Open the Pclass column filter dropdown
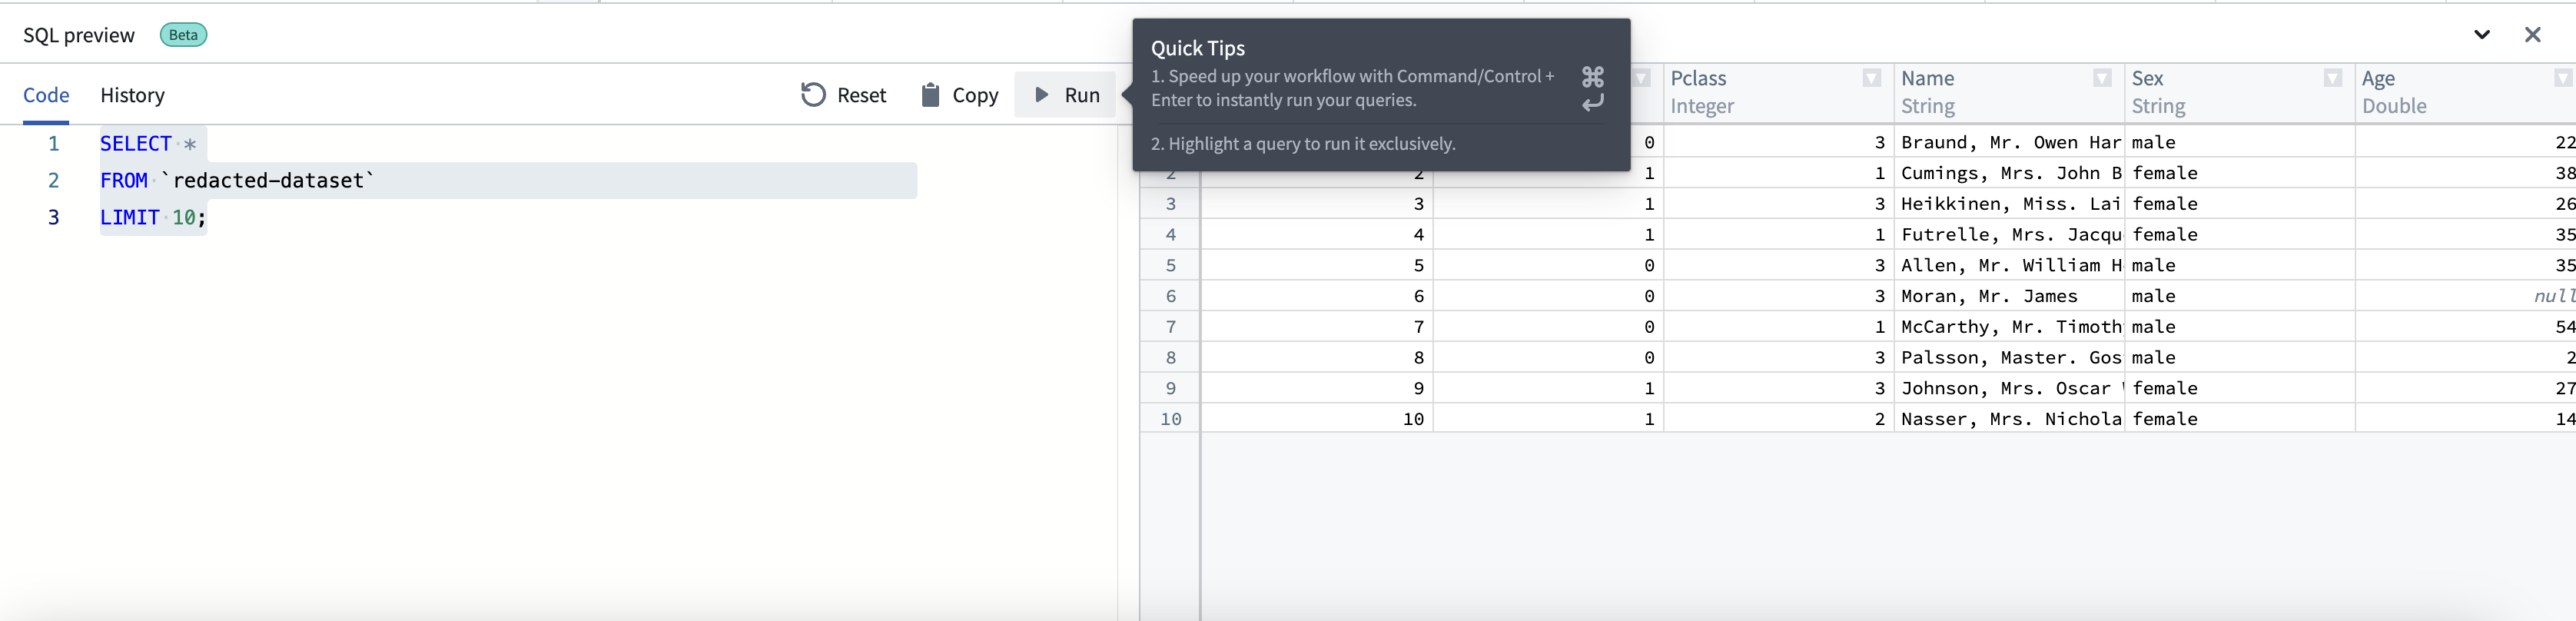The image size is (2576, 621). click(x=1871, y=78)
